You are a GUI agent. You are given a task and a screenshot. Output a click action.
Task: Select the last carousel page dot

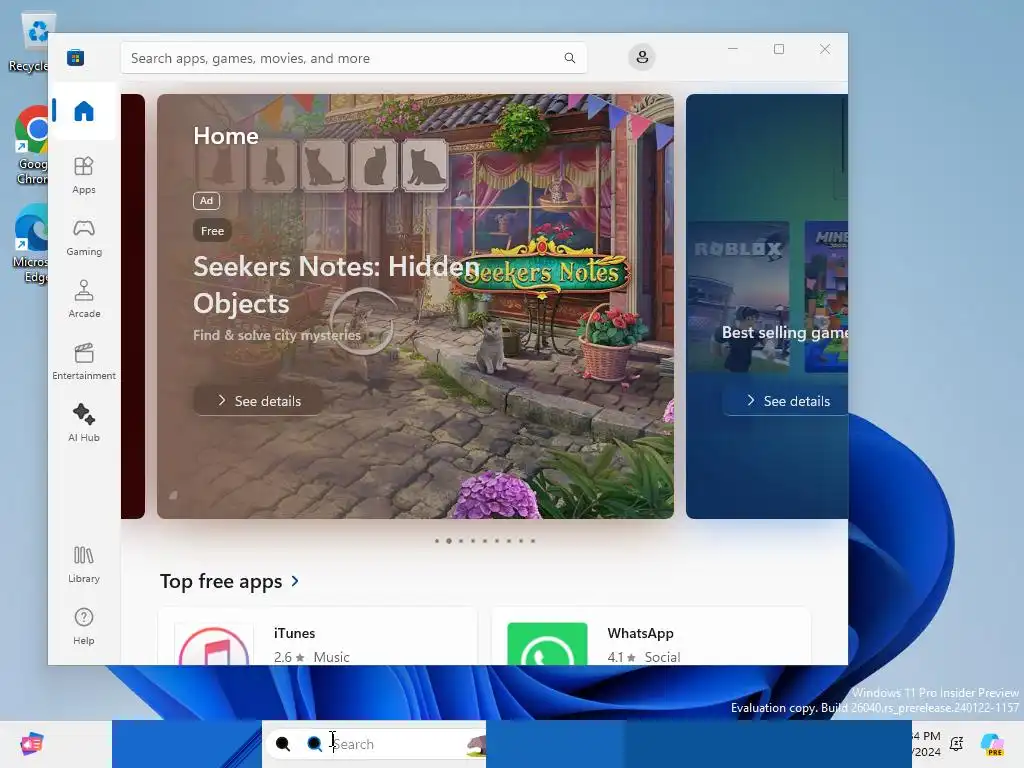(x=533, y=541)
